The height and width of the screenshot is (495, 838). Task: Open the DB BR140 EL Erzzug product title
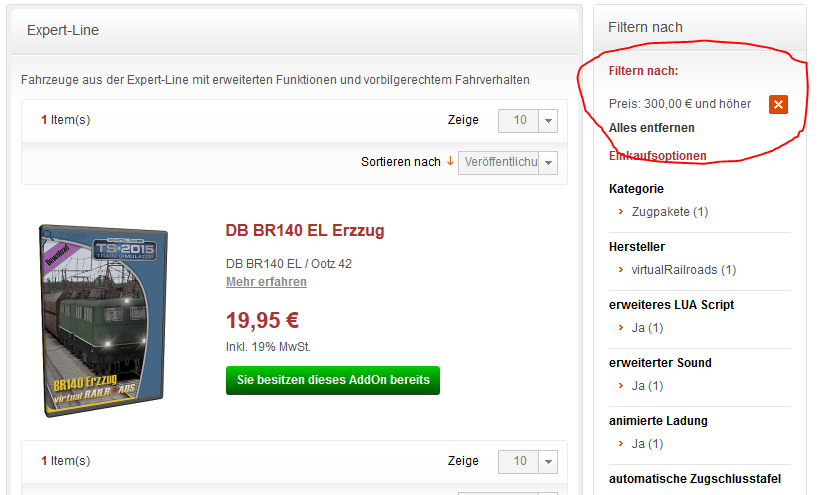[305, 230]
